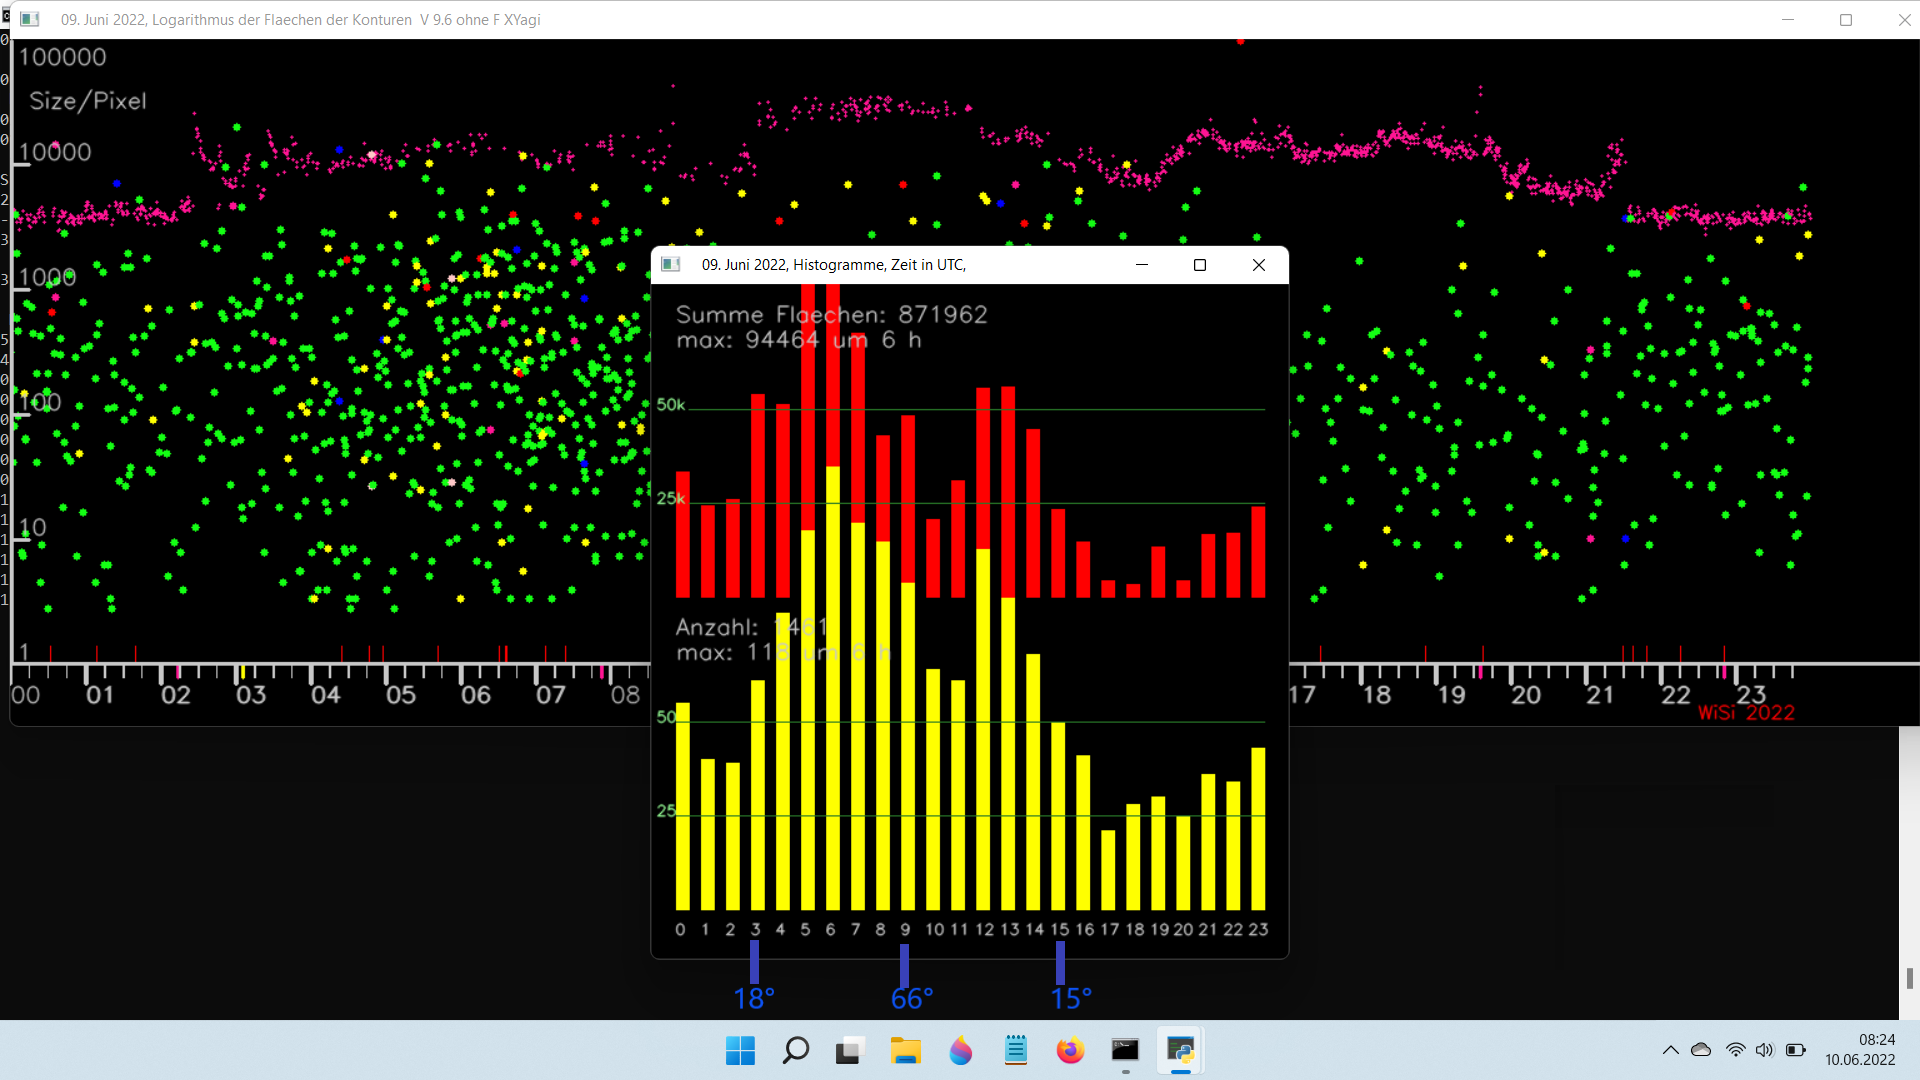Open the battery status tray icon

pyautogui.click(x=1796, y=1050)
